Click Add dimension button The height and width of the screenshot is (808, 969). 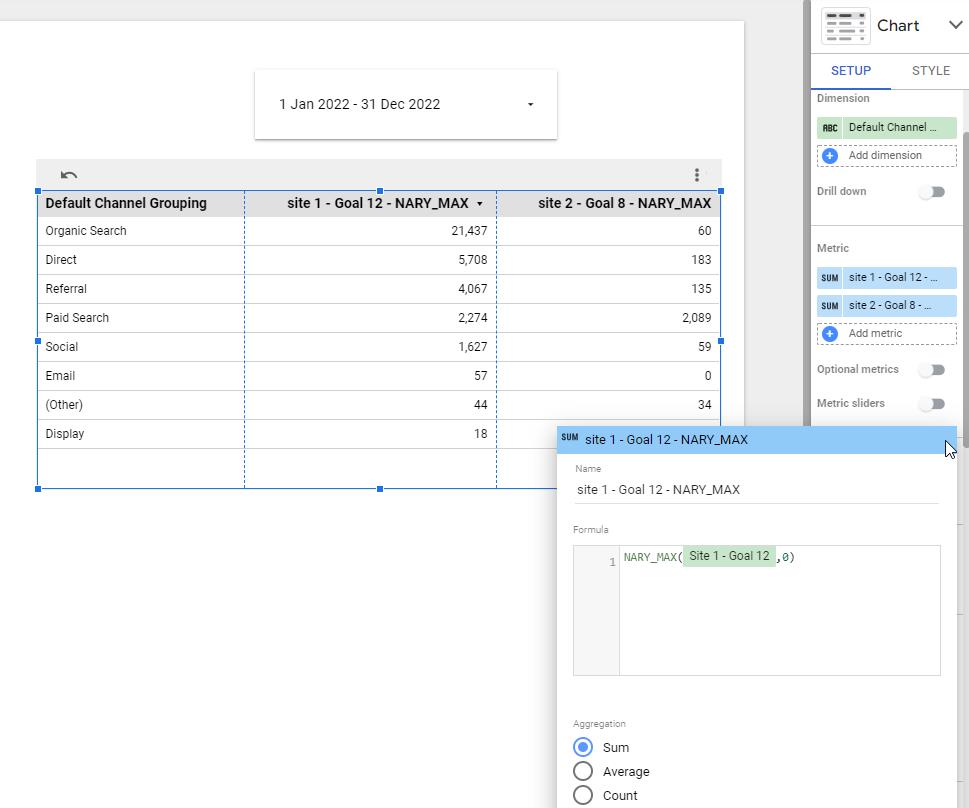[x=887, y=156]
